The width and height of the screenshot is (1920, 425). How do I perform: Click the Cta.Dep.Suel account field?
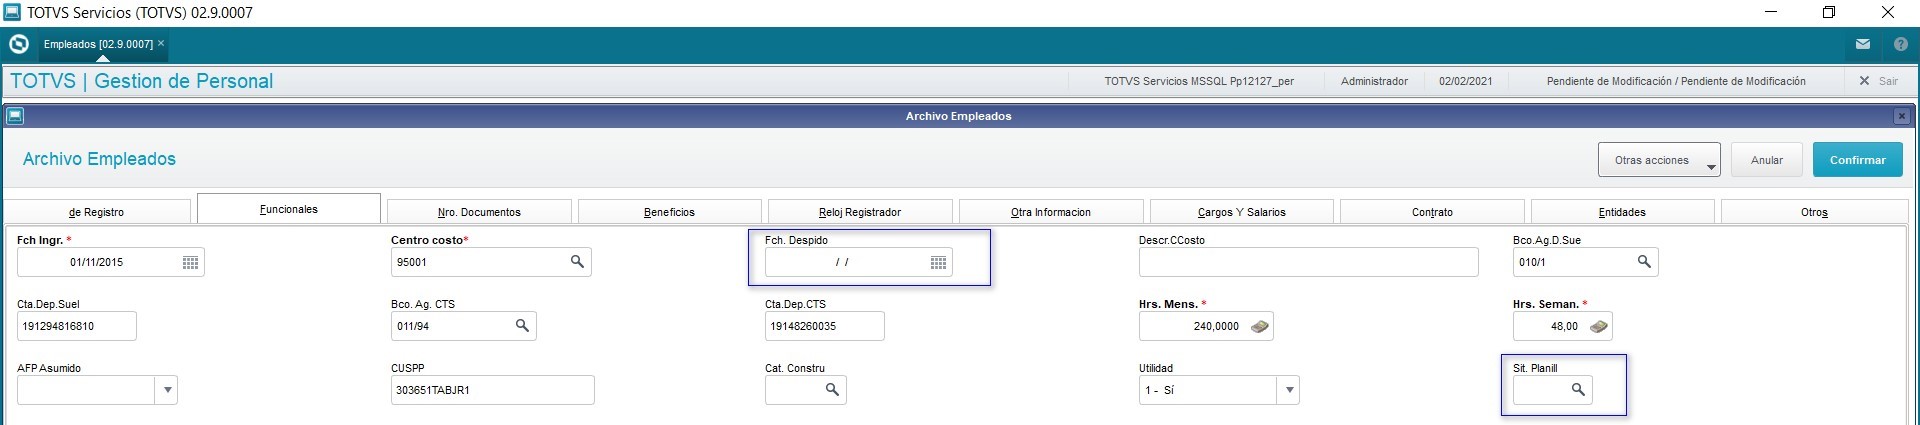pos(77,326)
